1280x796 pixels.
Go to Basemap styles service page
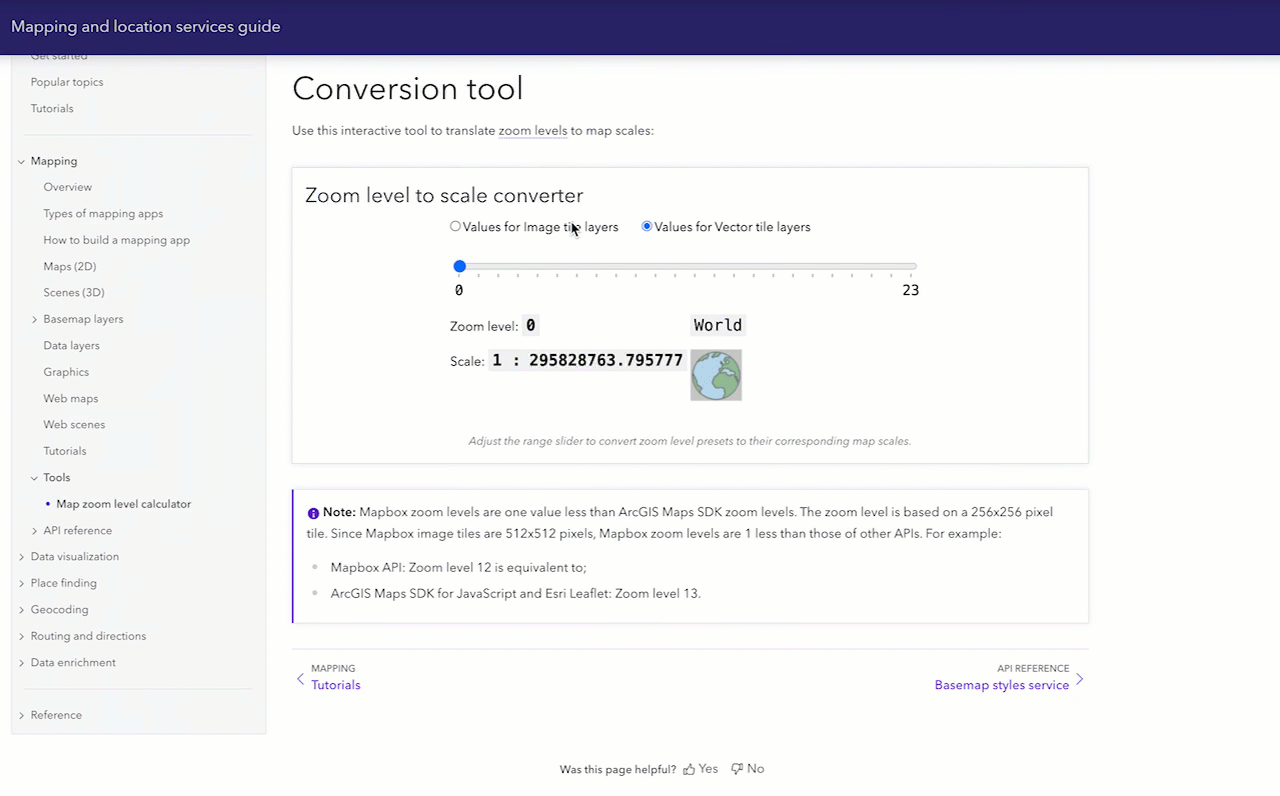1001,685
